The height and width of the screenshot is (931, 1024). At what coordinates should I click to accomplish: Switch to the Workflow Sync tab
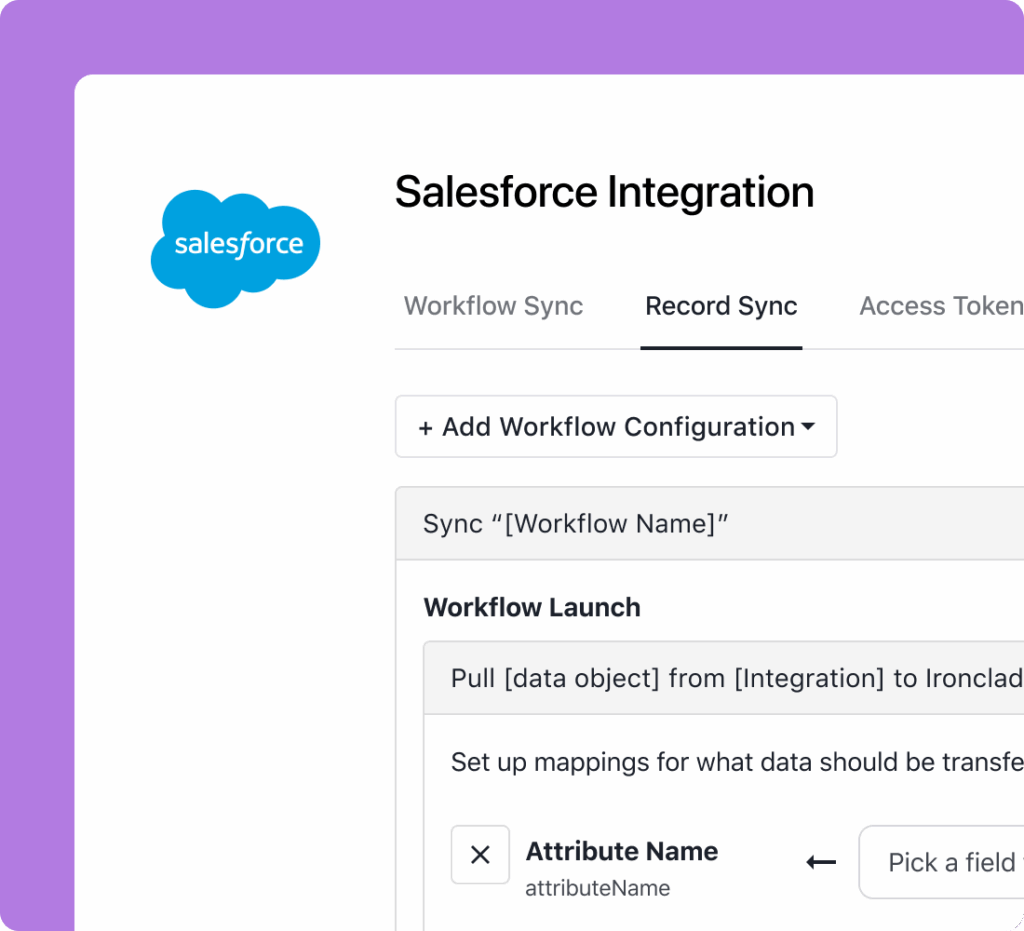point(493,306)
